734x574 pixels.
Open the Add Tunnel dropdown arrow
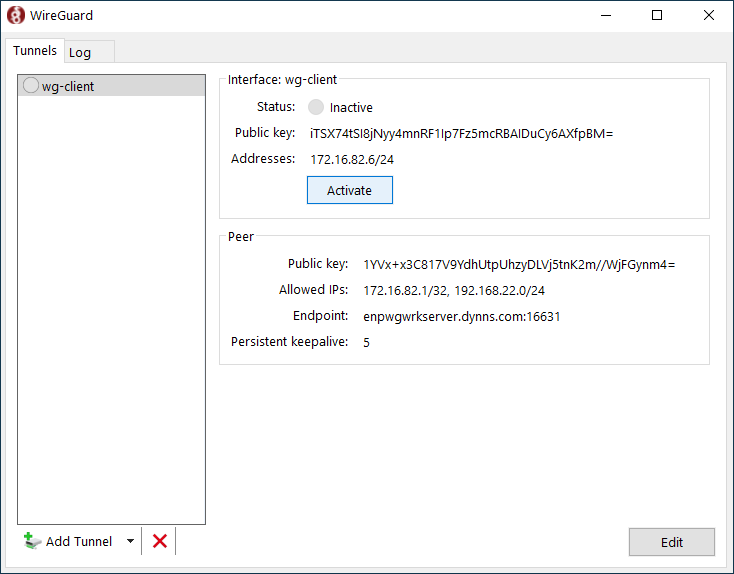point(130,541)
